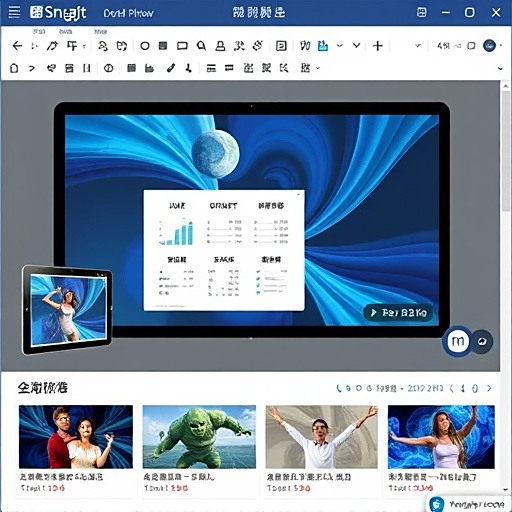The height and width of the screenshot is (512, 512).
Task: Open the hamburger menu in the title bar
Action: pyautogui.click(x=14, y=12)
